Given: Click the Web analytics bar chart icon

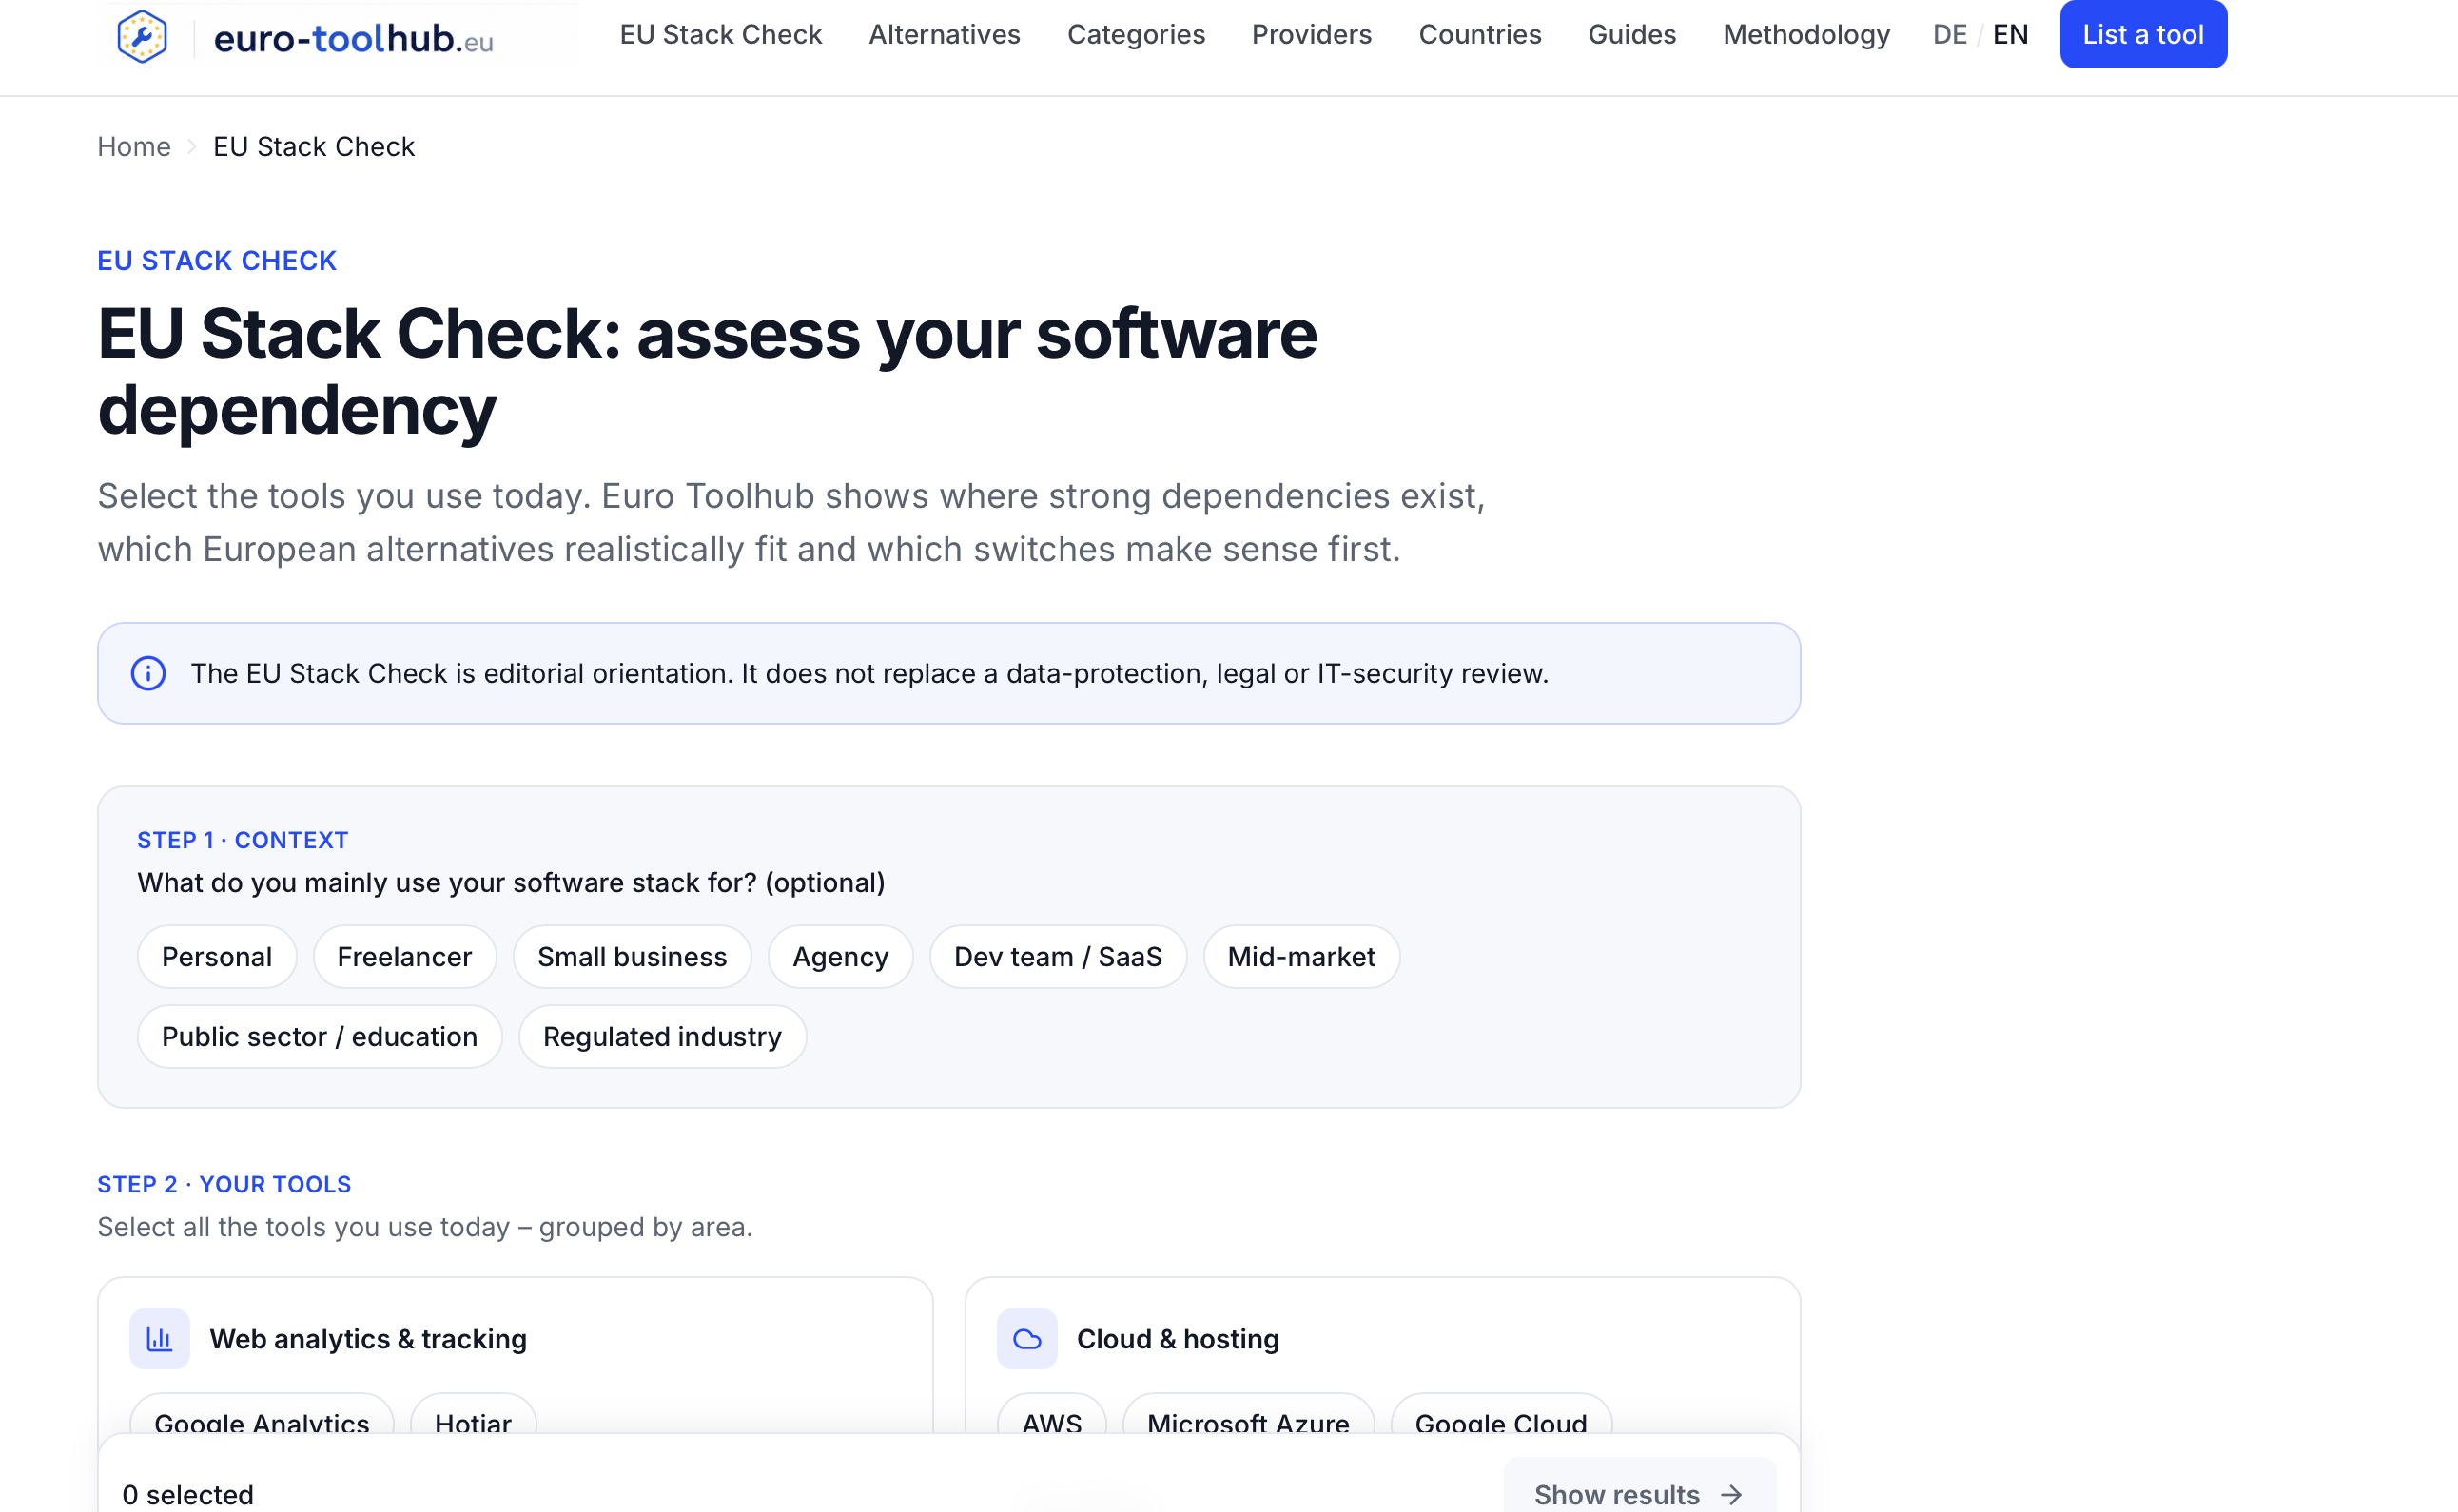Looking at the screenshot, I should 160,1338.
